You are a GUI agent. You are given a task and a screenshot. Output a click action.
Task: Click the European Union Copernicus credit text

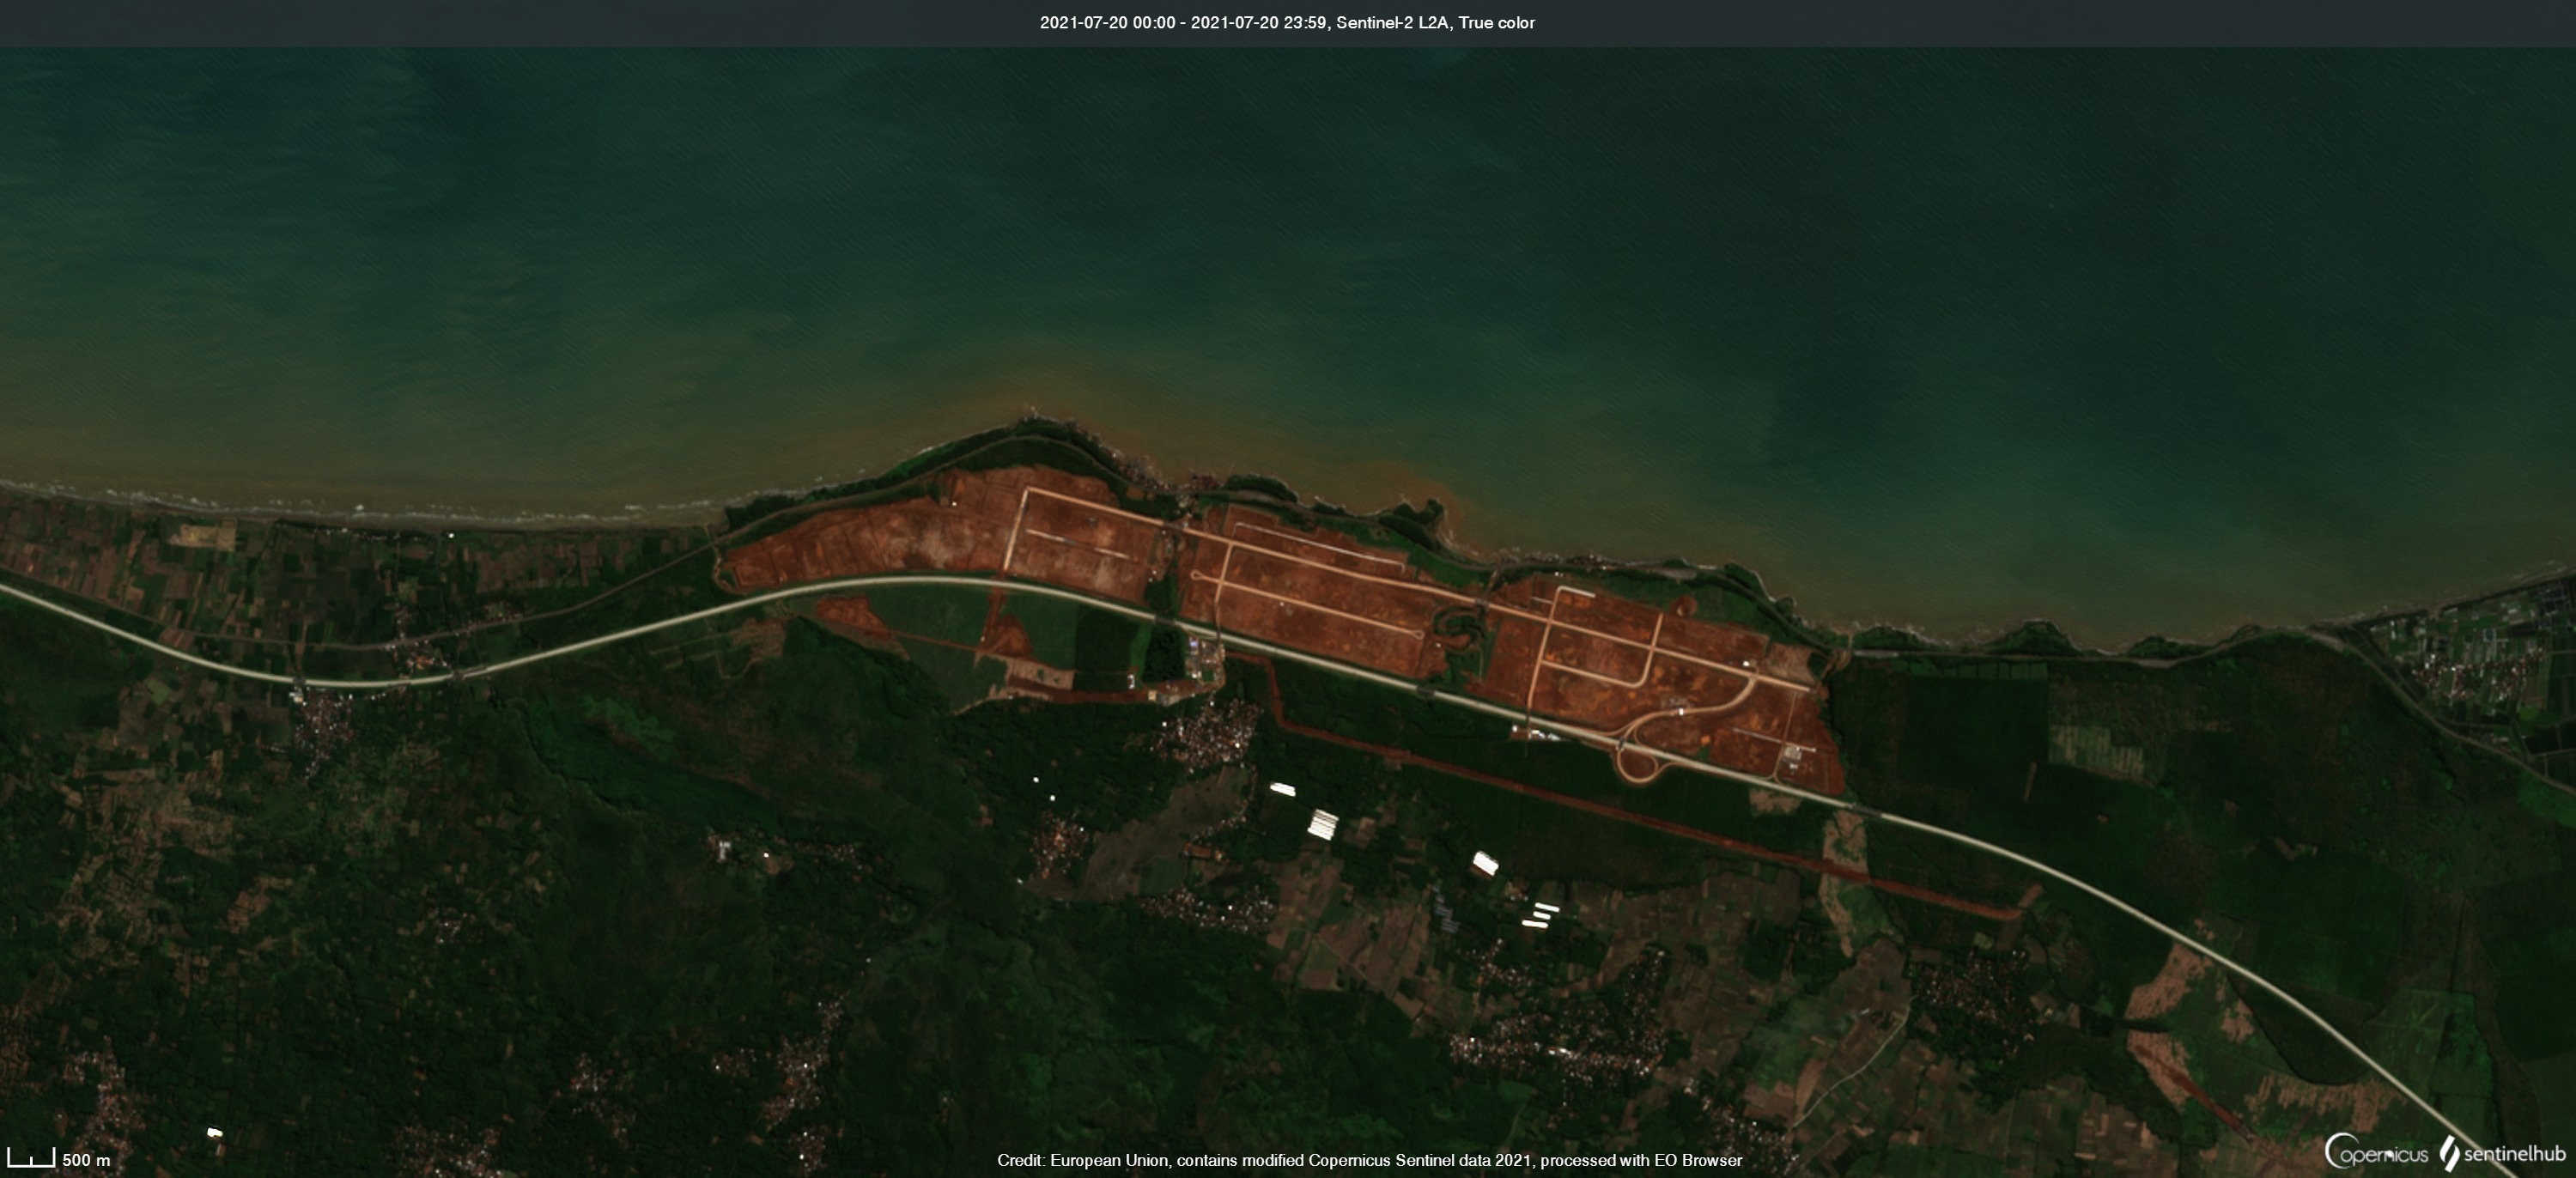coord(1369,1160)
